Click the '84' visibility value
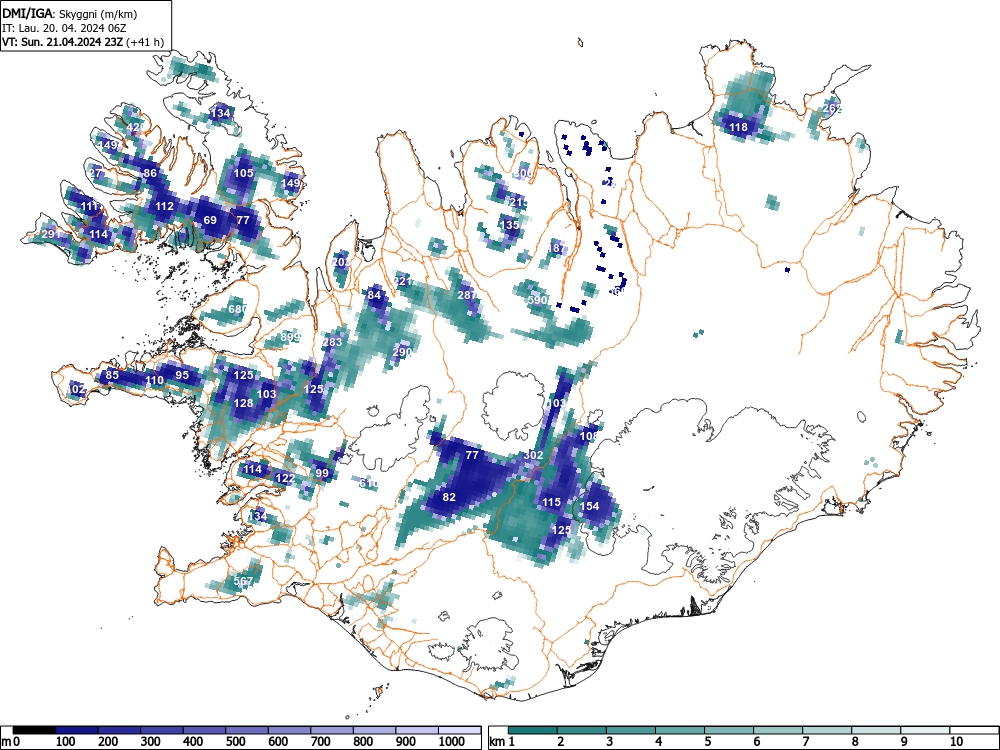Screen dimensions: 1000x750 pyautogui.click(x=374, y=295)
